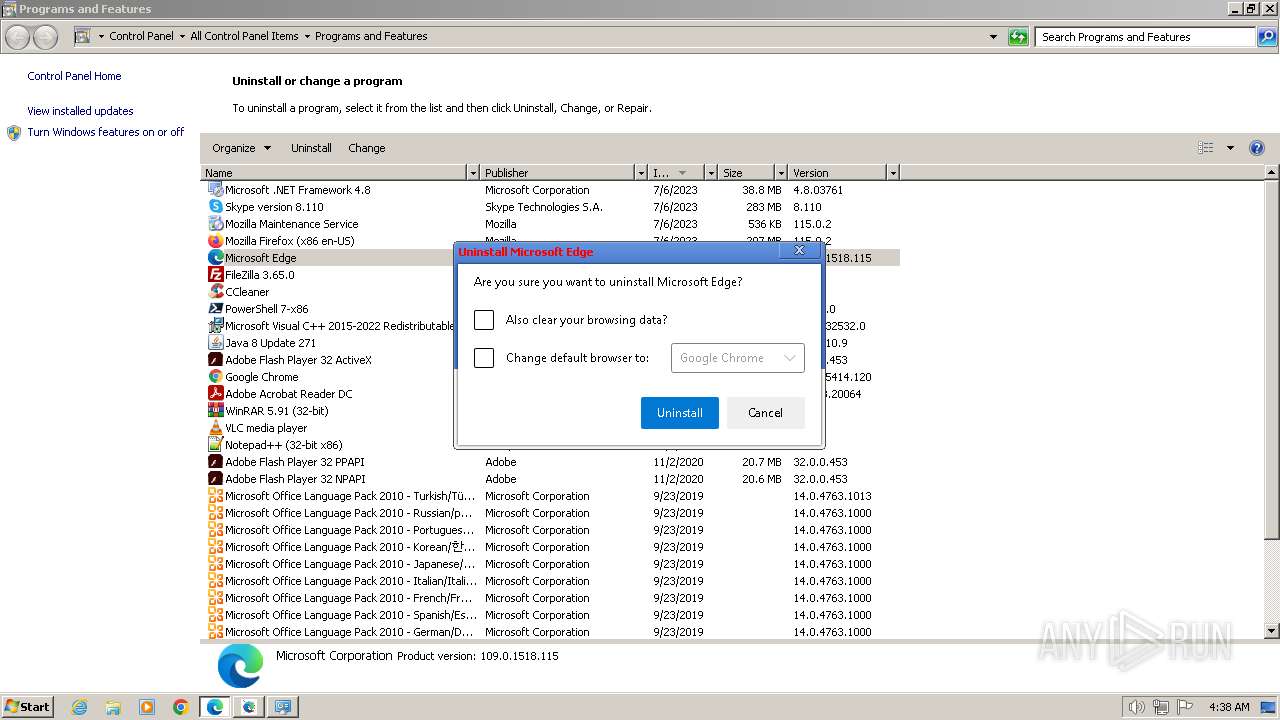Click the Java 8 Update 271 icon
Screen dimensions: 1280x720
(215, 343)
